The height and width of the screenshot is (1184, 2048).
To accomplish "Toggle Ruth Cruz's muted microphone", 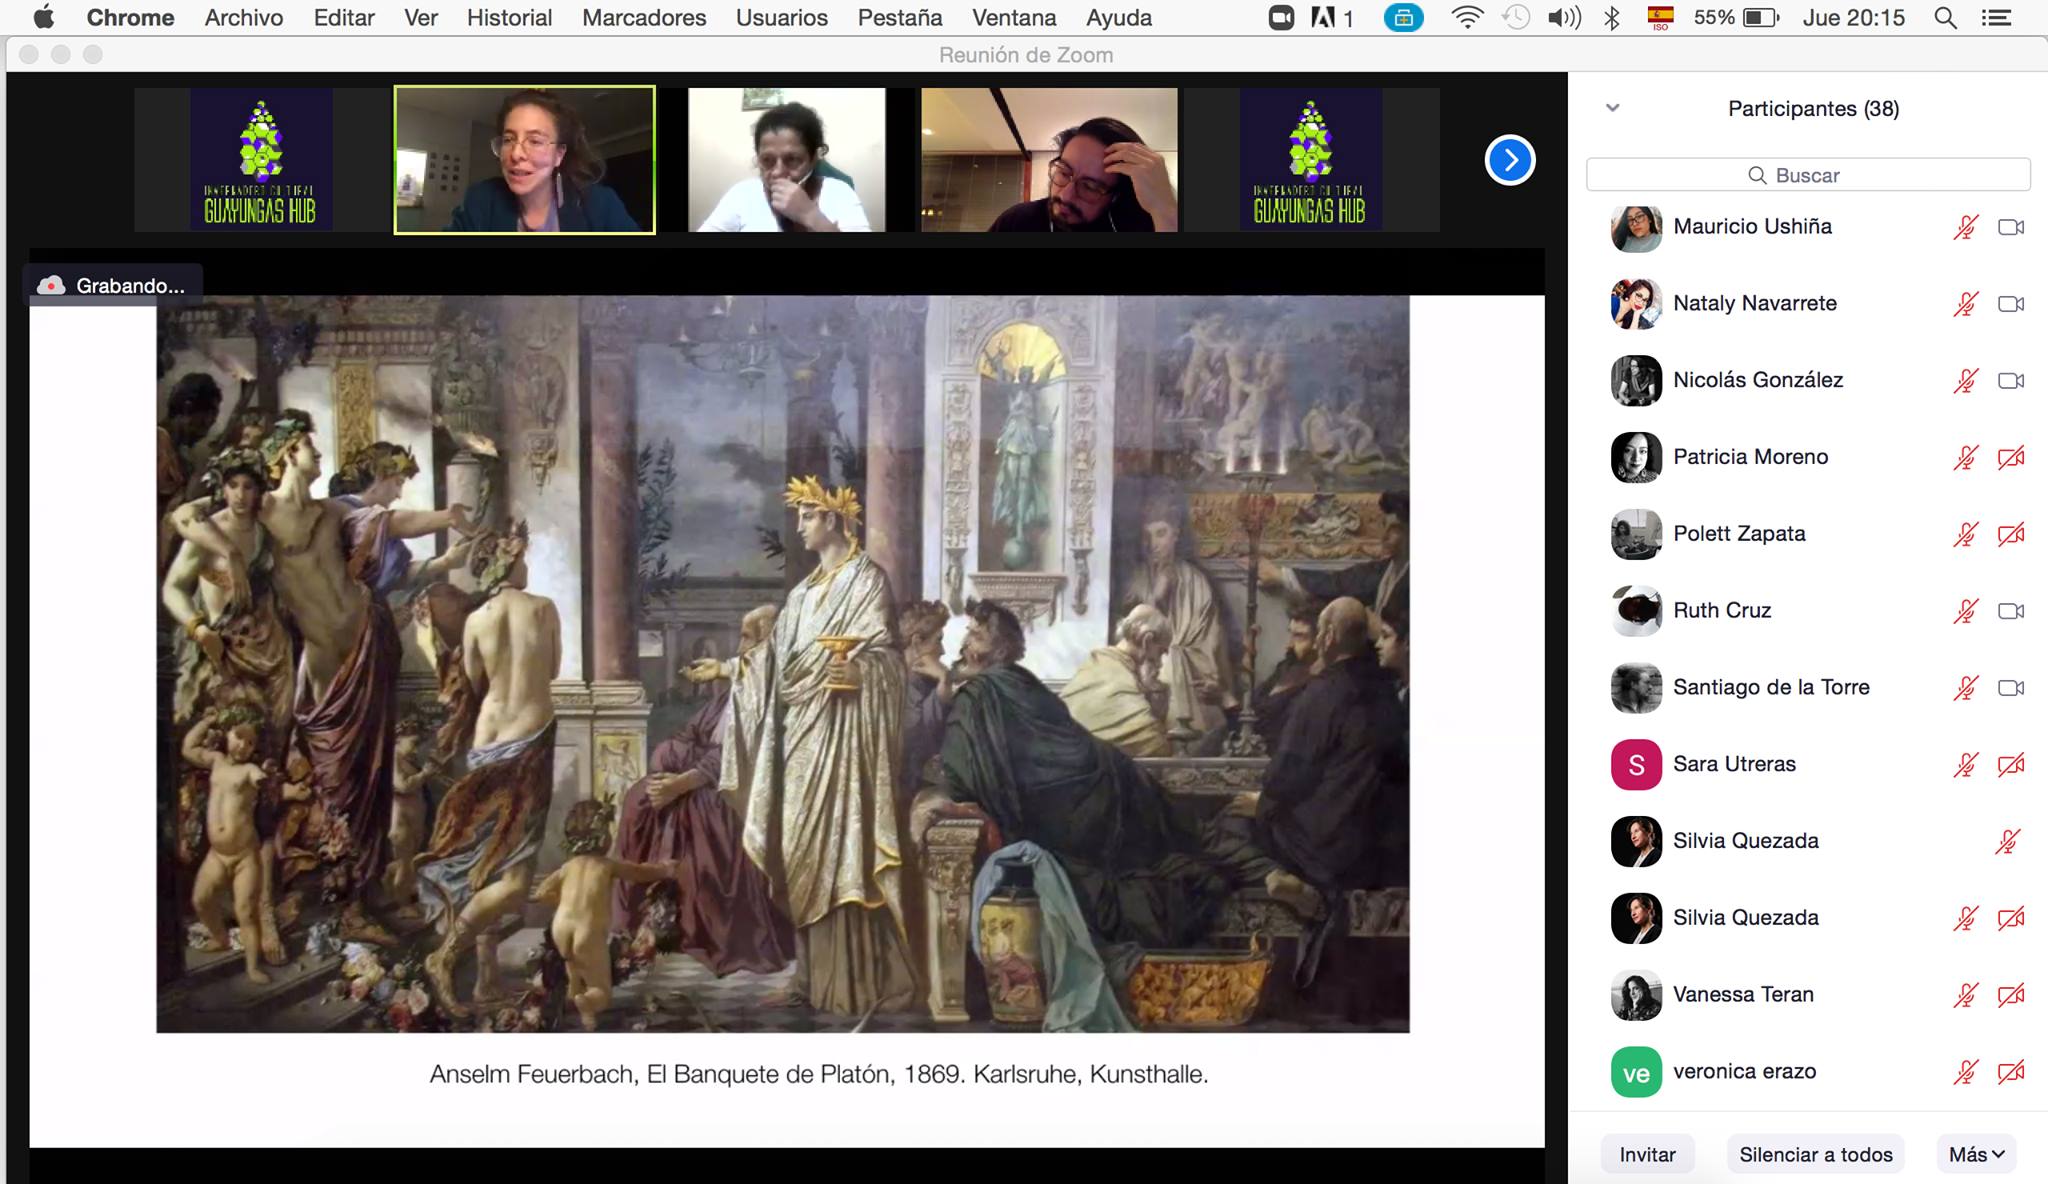I will point(1966,611).
